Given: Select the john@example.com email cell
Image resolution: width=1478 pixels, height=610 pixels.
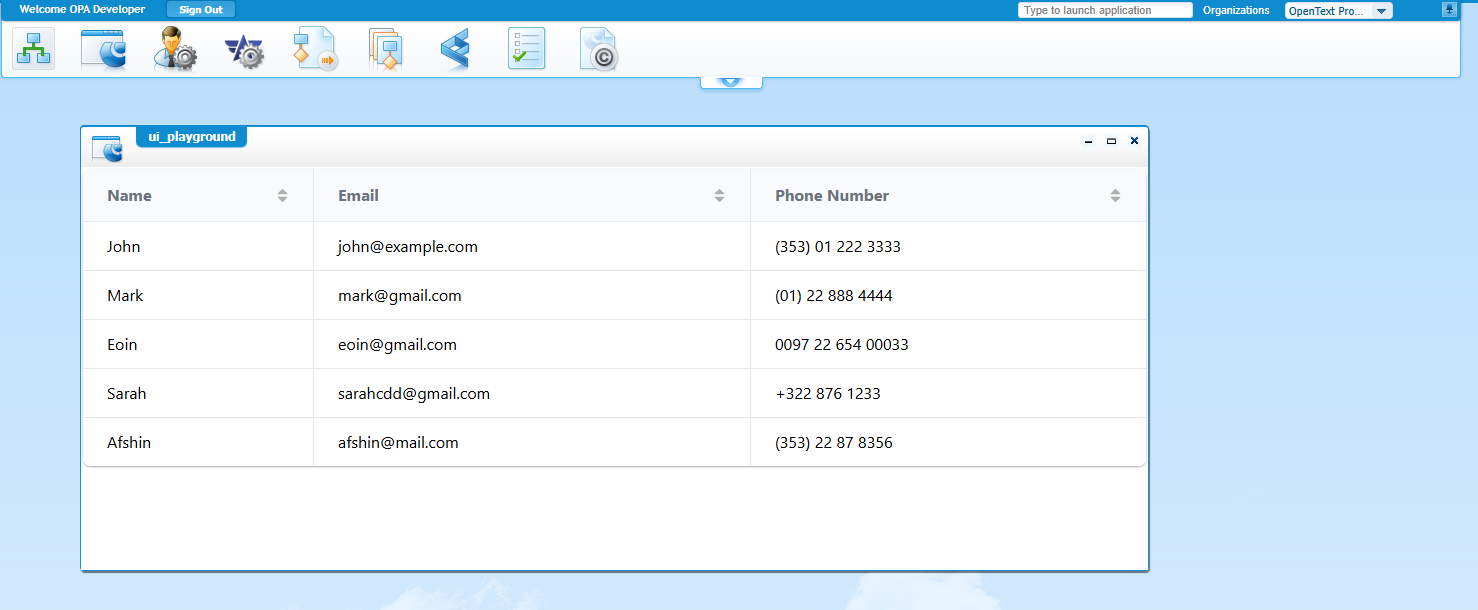Looking at the screenshot, I should click(x=408, y=247).
